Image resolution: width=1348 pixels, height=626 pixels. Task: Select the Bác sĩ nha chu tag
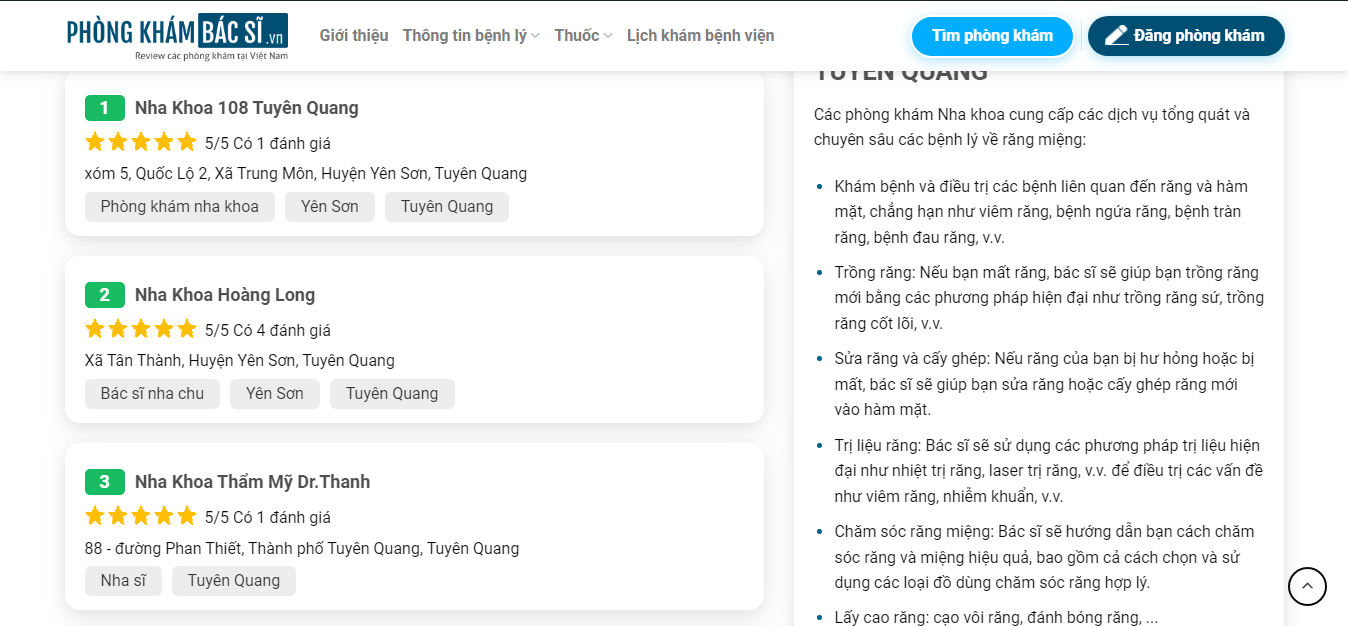pos(152,394)
